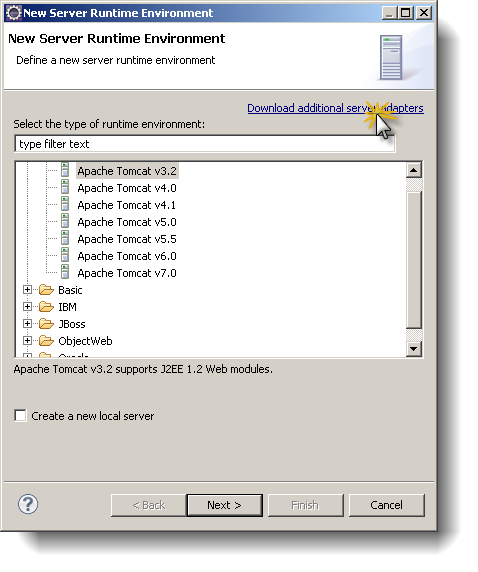Select Apache Tomcat v4.0 runtime
Image resolution: width=478 pixels, height=572 pixels.
[127, 188]
